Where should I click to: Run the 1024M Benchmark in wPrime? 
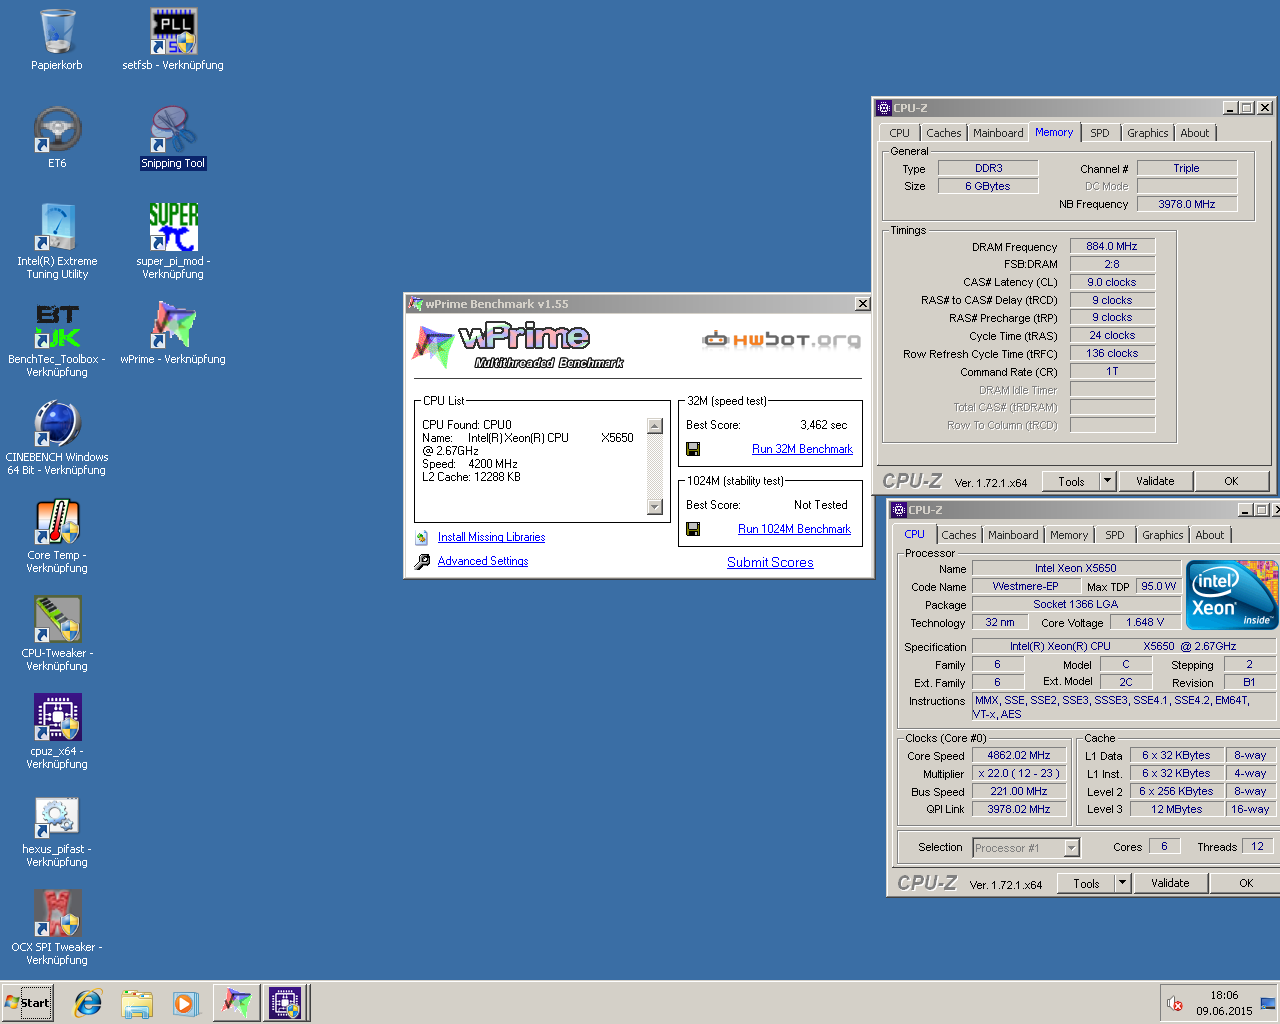click(x=794, y=529)
